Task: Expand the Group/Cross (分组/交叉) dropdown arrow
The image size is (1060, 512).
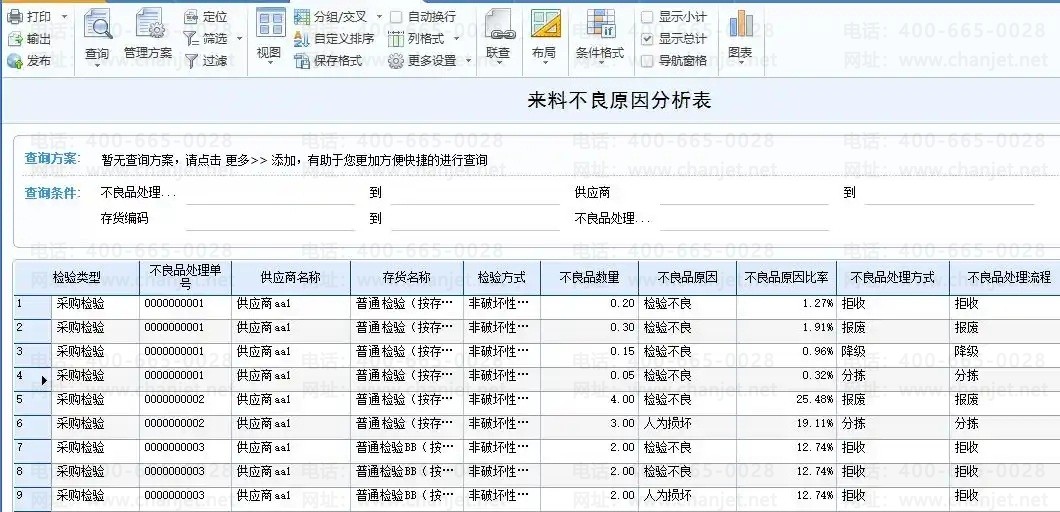Action: point(377,17)
